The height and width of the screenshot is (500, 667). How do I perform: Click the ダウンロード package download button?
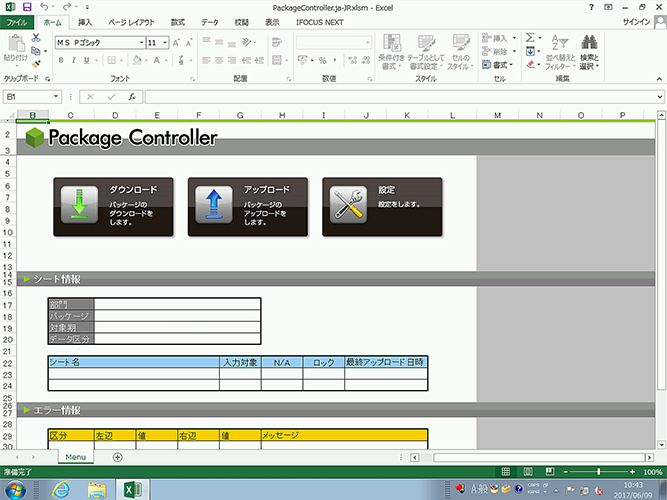[113, 207]
